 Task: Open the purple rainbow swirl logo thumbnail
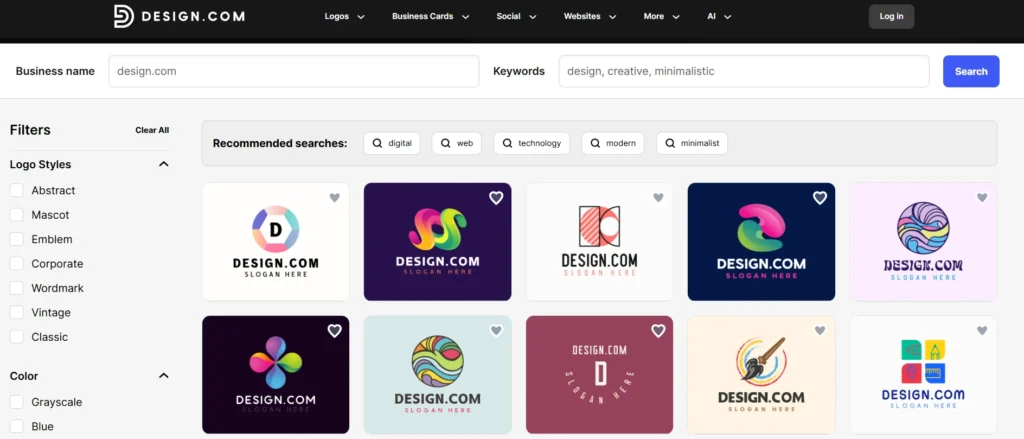tap(438, 242)
